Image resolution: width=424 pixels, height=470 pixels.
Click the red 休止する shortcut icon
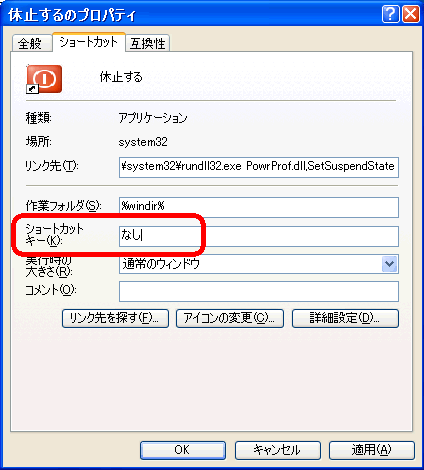44,79
